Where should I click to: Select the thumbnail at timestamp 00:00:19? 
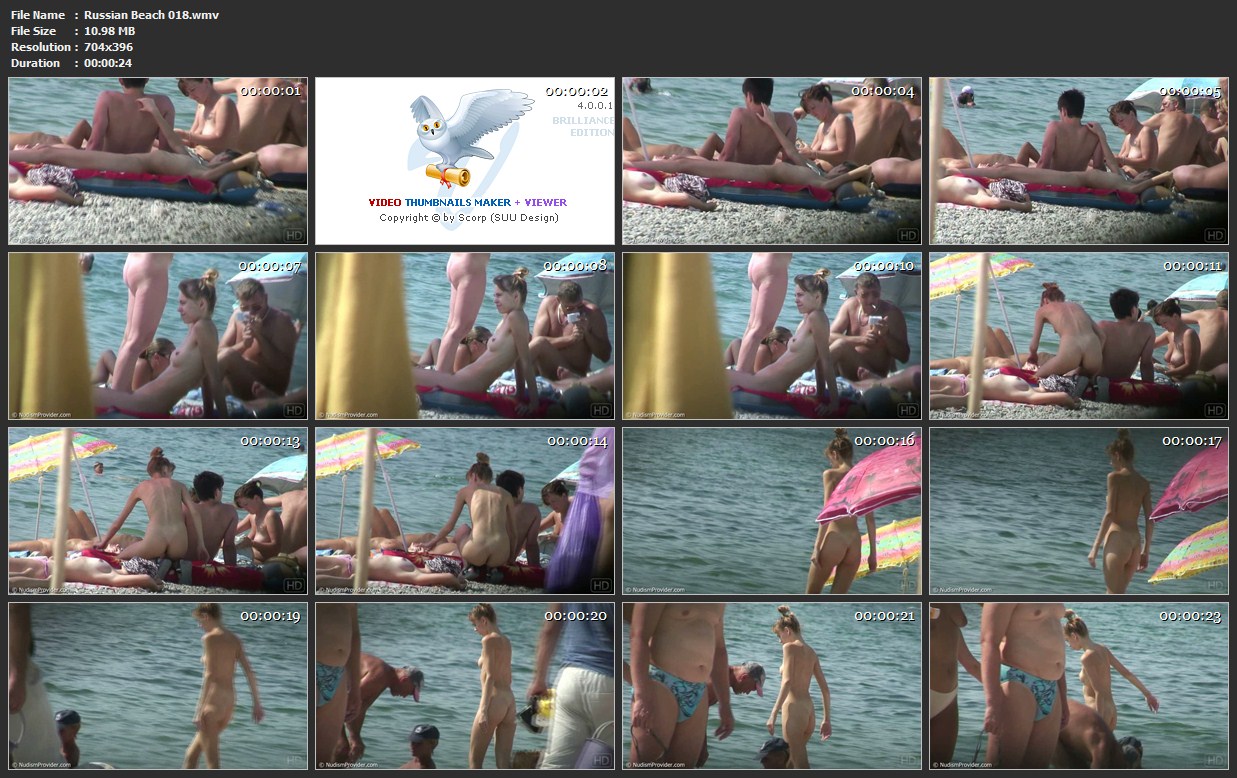pyautogui.click(x=158, y=686)
